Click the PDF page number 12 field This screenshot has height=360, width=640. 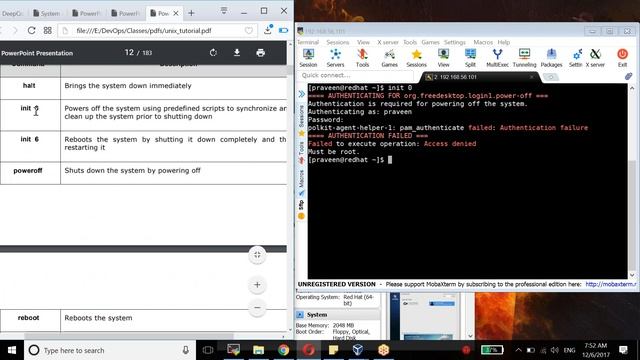(129, 53)
